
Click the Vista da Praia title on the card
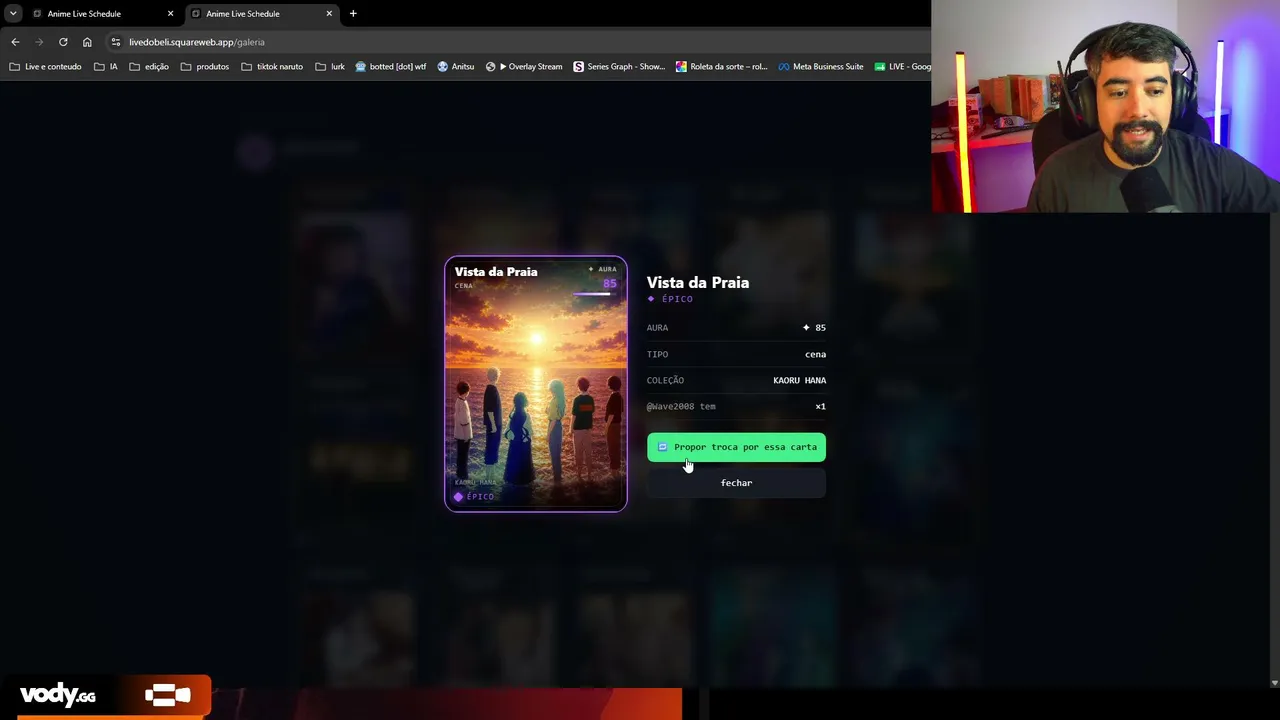(x=496, y=272)
